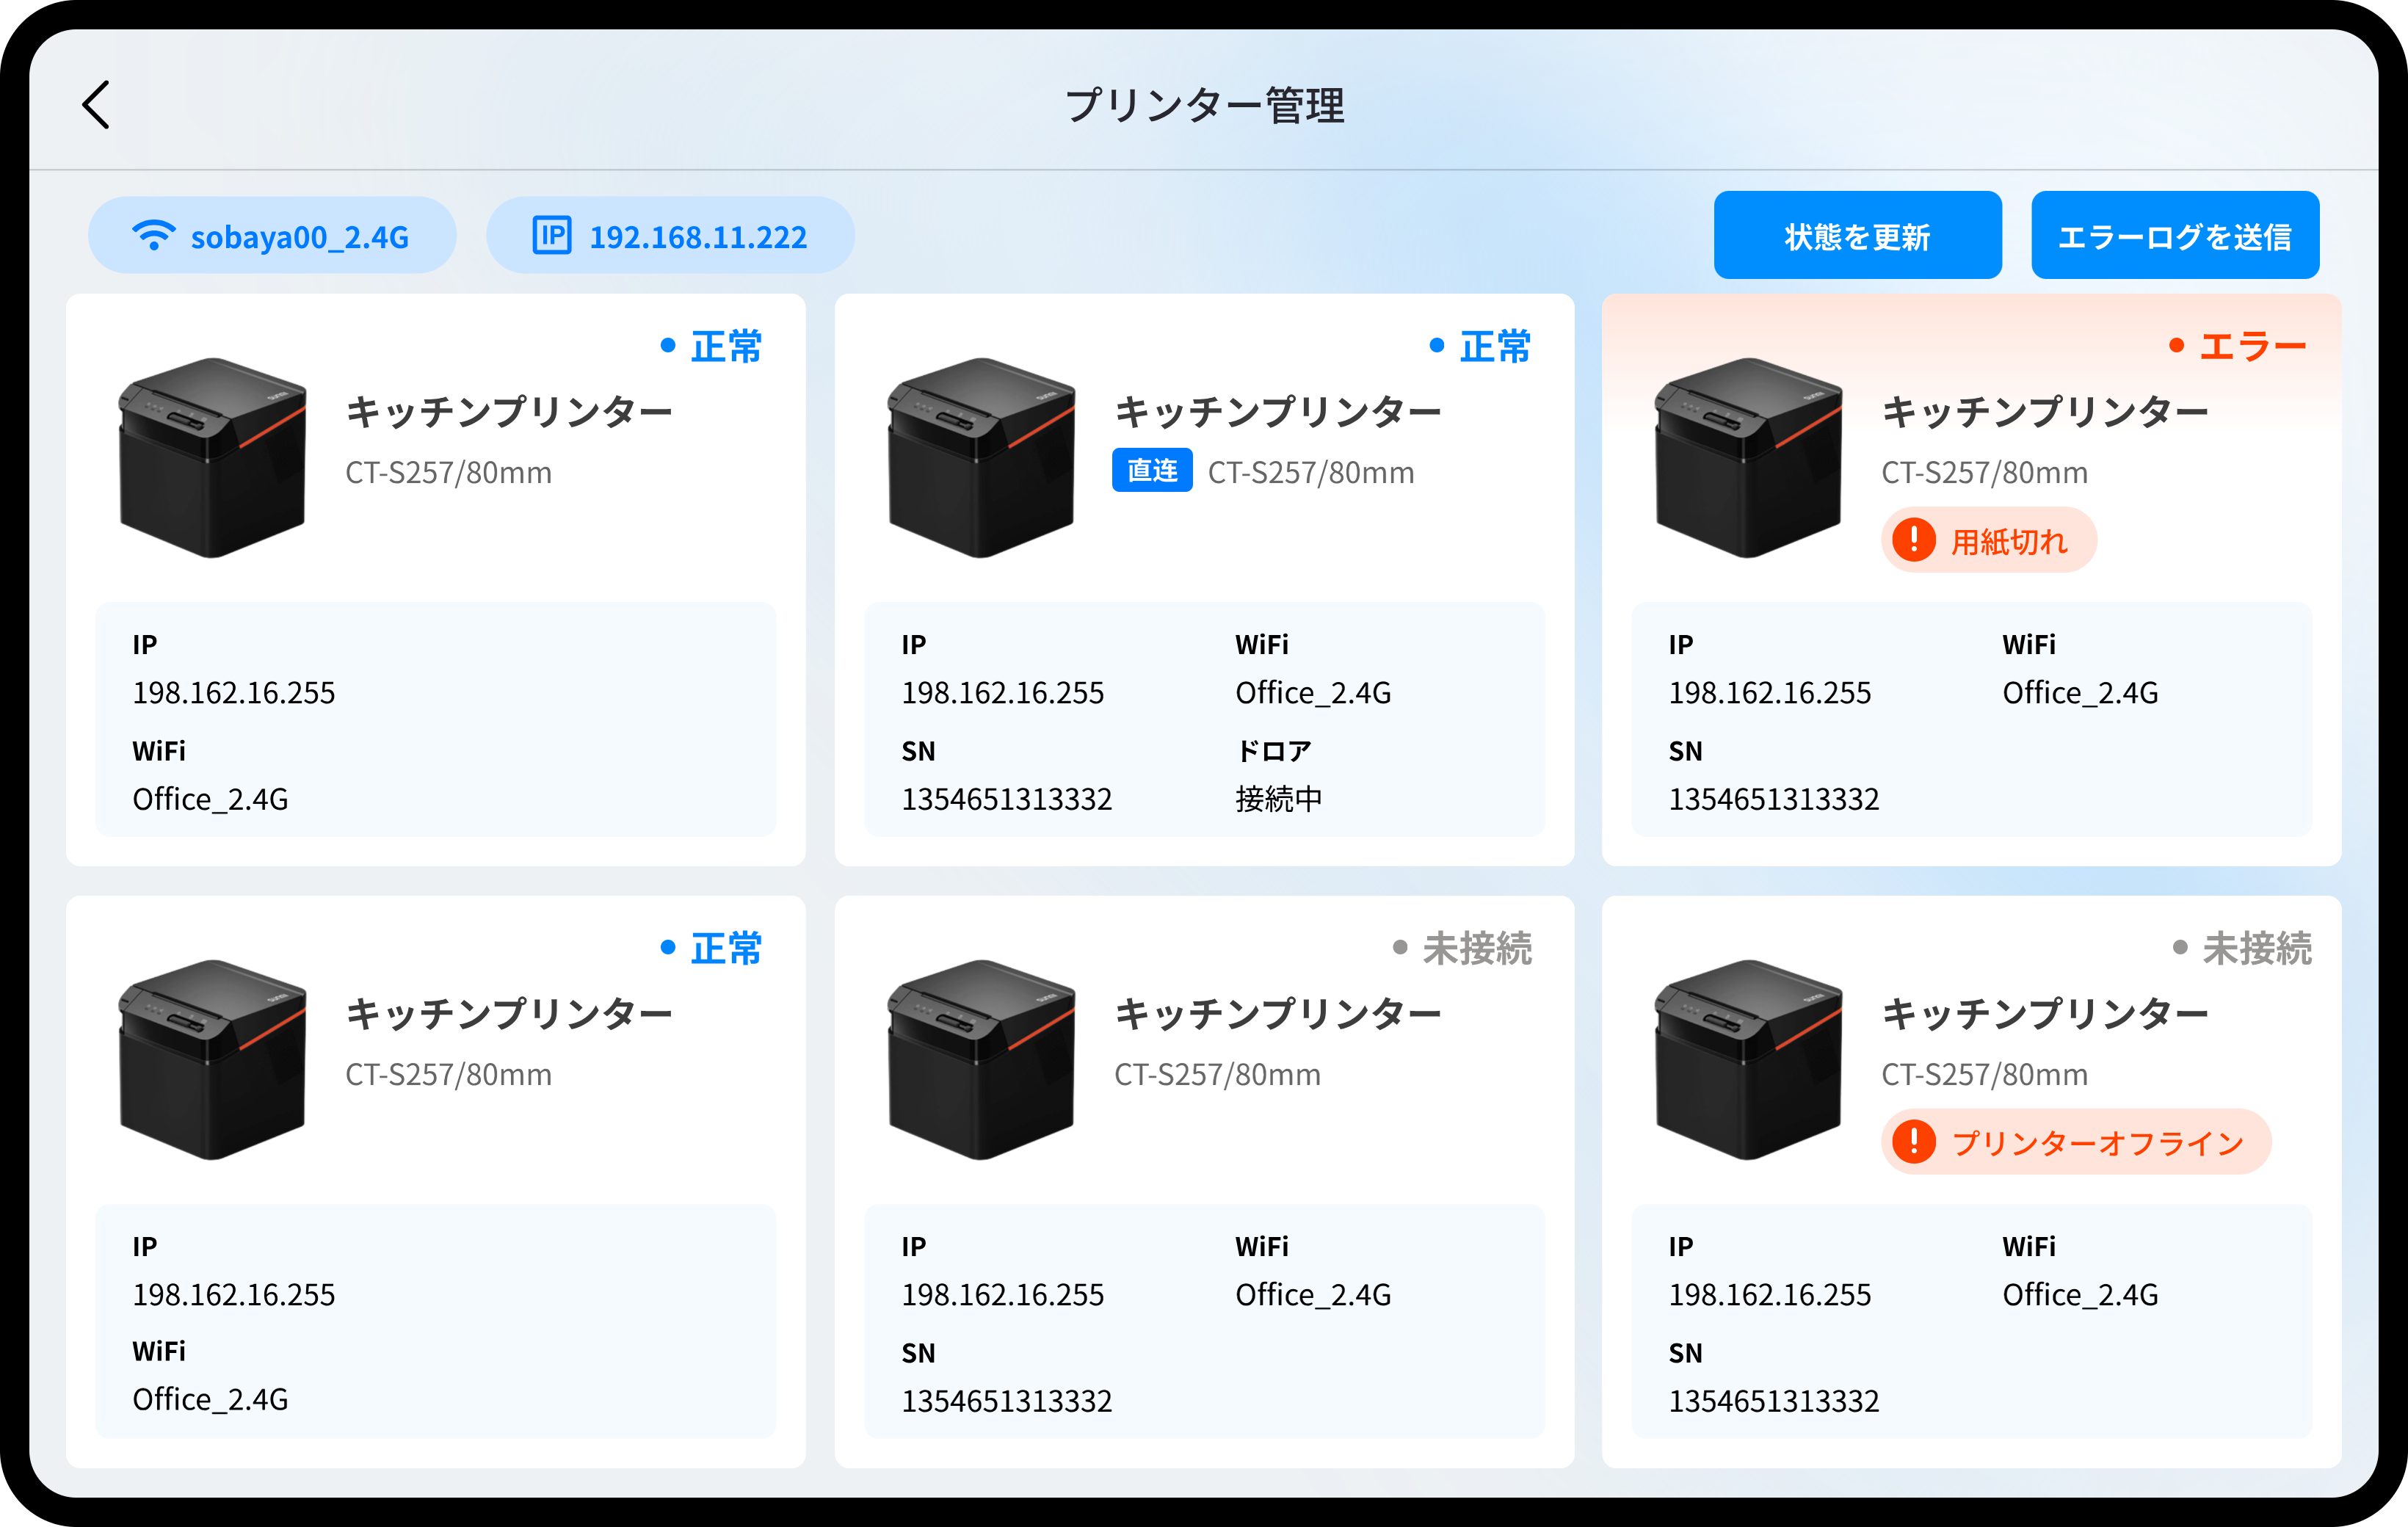Image resolution: width=2408 pixels, height=1527 pixels.
Task: Click the printer image on the upper-left 正常 card
Action: point(212,457)
